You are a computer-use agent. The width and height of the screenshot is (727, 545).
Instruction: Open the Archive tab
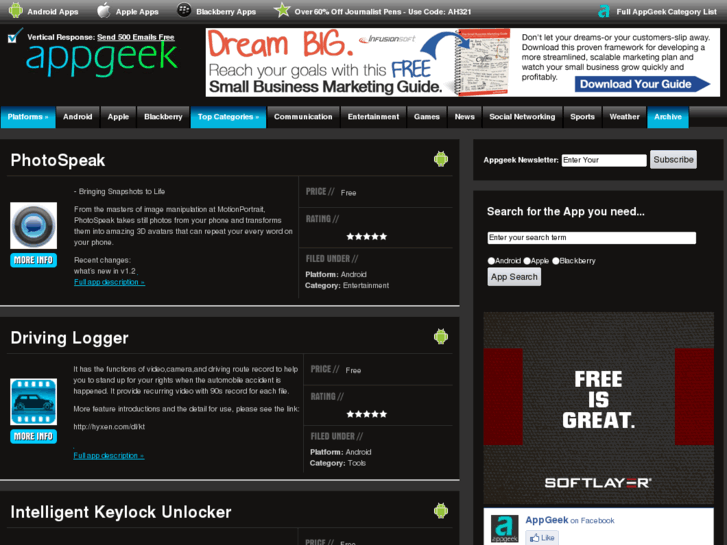pos(668,117)
